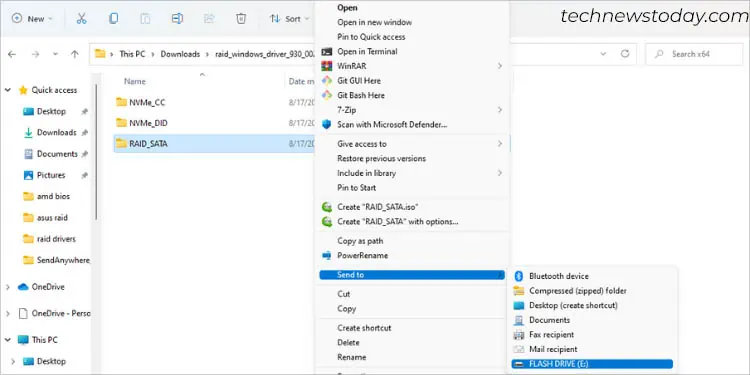Collapse the This PC tree node
This screenshot has width=750, height=375.
8,340
